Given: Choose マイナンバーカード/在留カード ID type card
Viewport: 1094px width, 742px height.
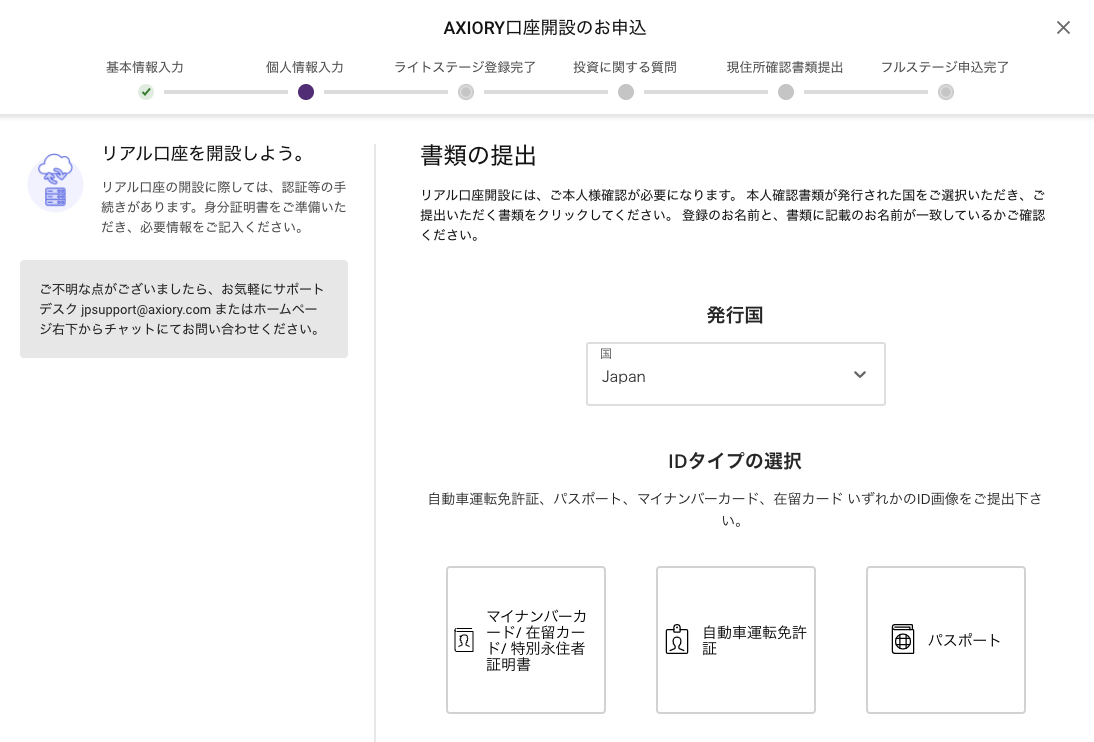Looking at the screenshot, I should [526, 639].
